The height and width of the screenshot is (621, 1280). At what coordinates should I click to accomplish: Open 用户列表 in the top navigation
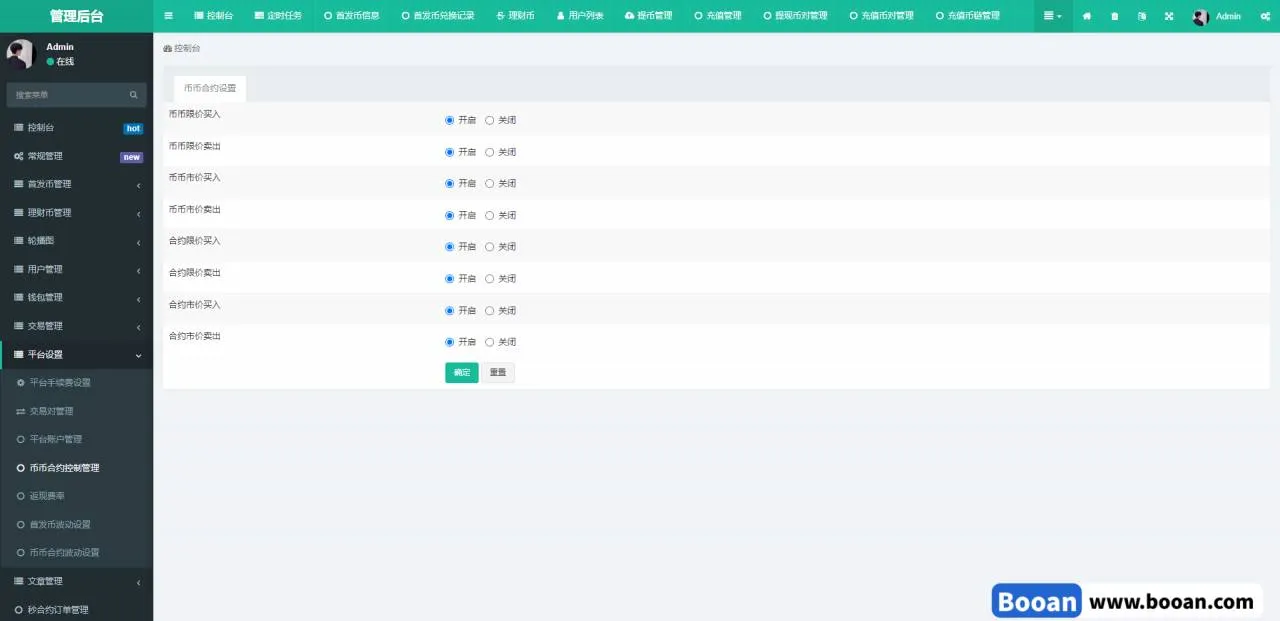click(x=580, y=16)
